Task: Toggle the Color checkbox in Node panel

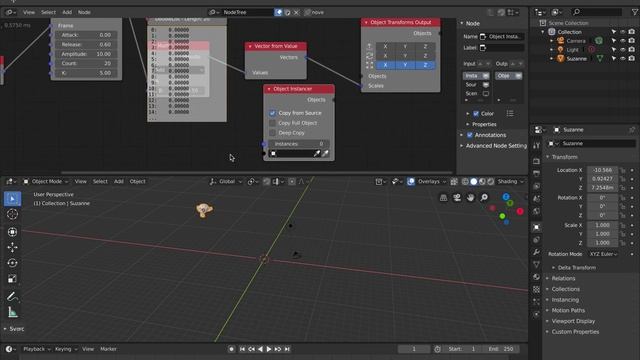Action: (476, 113)
